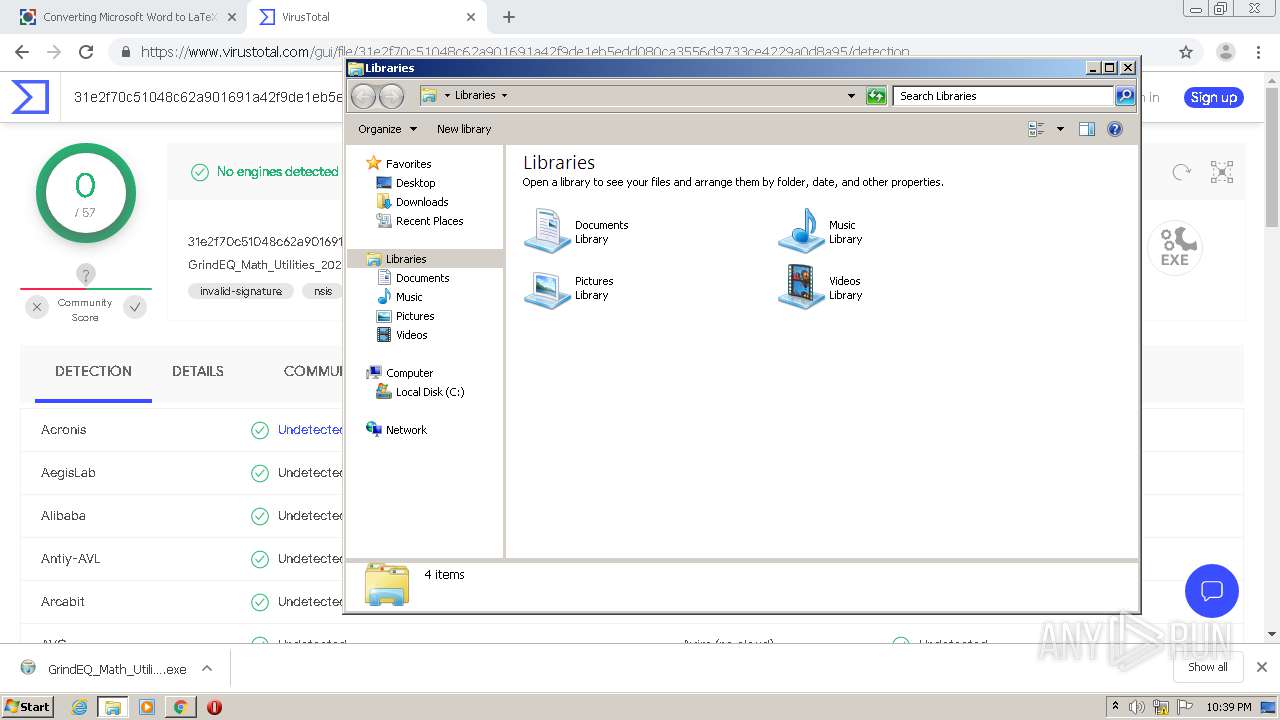Show hidden system tray icons
This screenshot has height=720, width=1280.
tap(1115, 707)
